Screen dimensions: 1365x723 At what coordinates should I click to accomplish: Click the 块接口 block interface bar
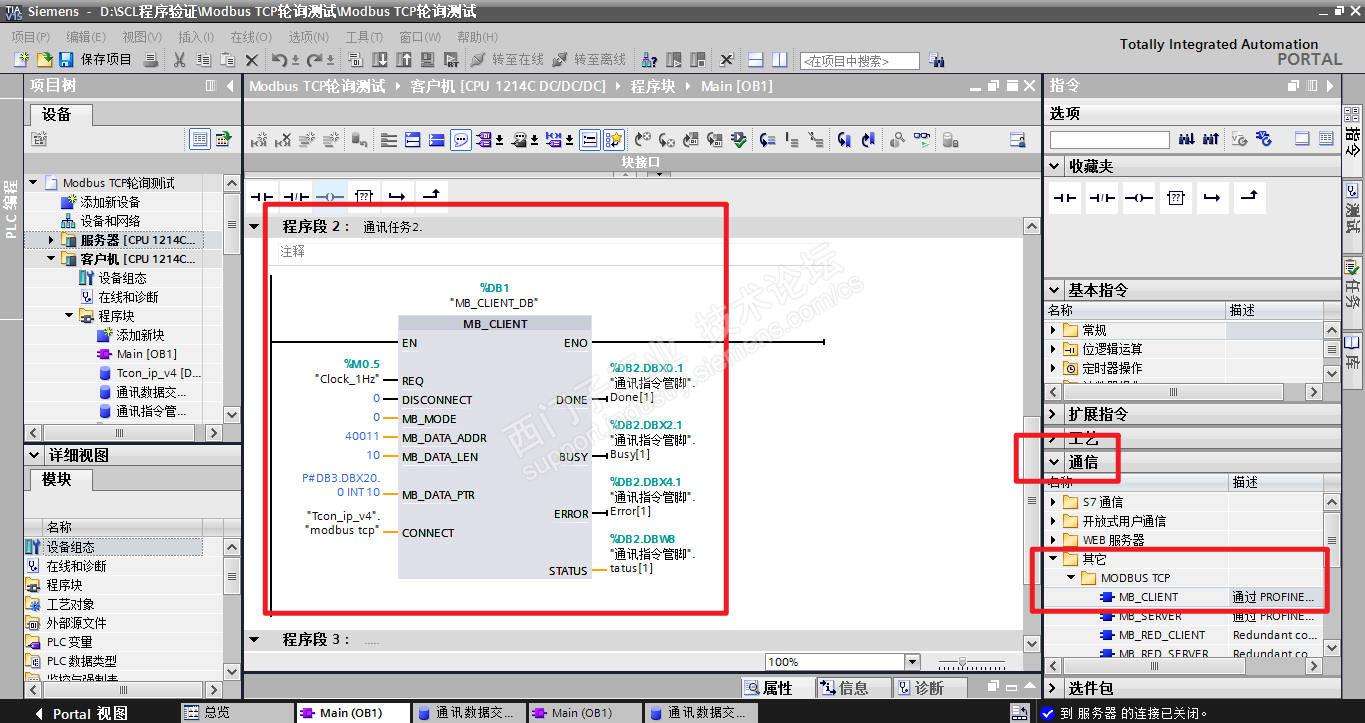click(641, 162)
